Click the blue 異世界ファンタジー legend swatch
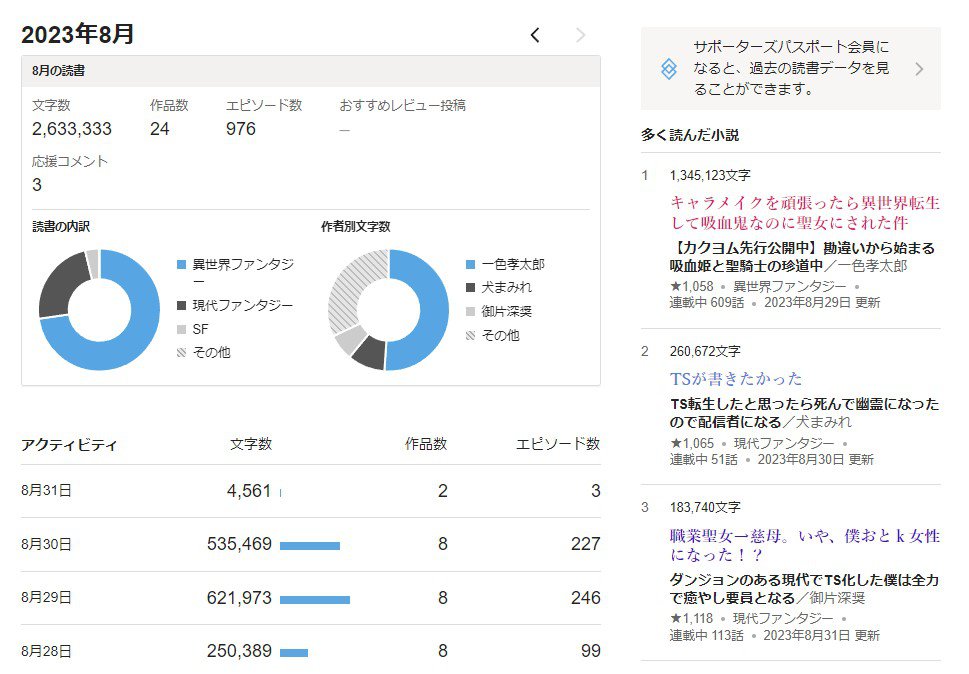 point(181,265)
